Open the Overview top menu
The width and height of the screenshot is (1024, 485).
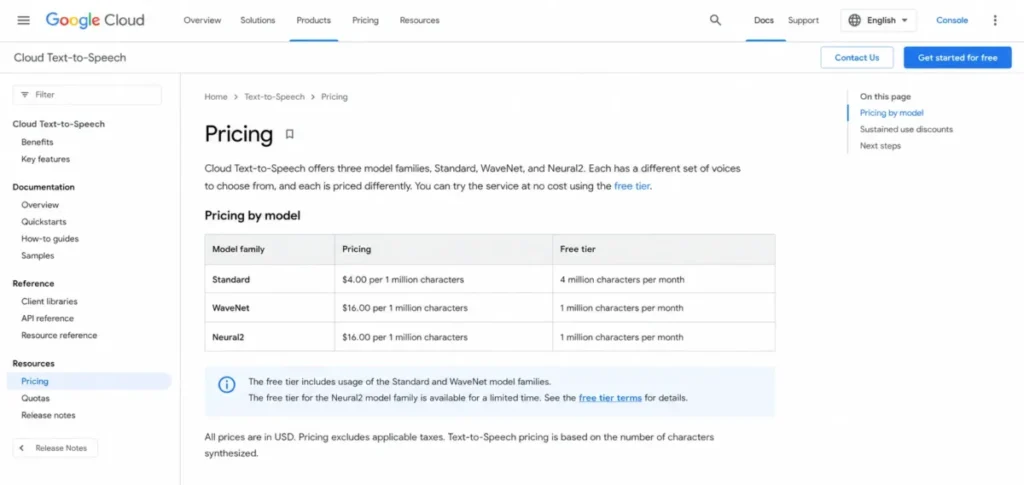tap(202, 20)
